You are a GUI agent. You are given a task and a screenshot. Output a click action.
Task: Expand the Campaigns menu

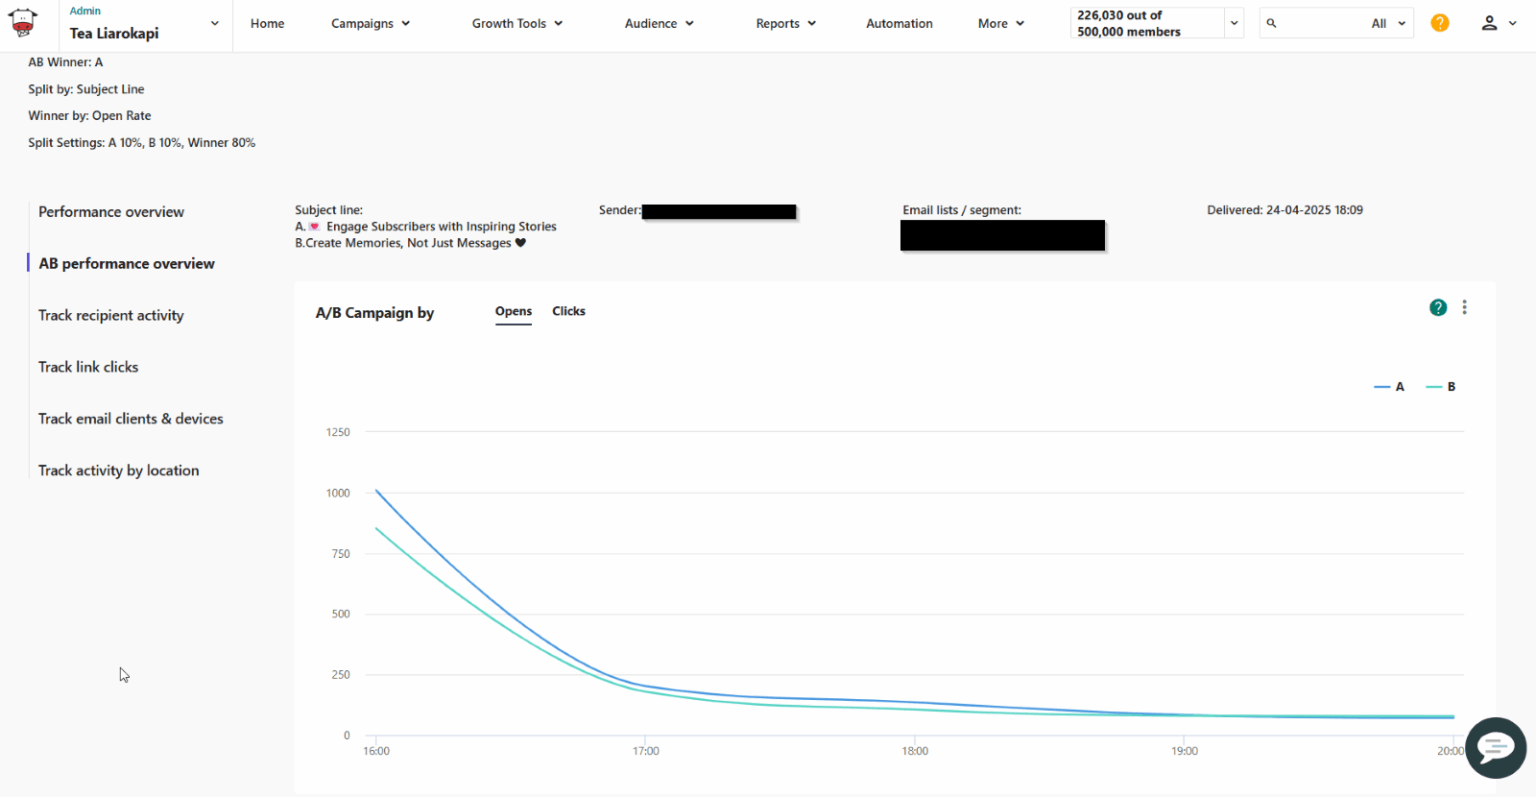point(371,23)
